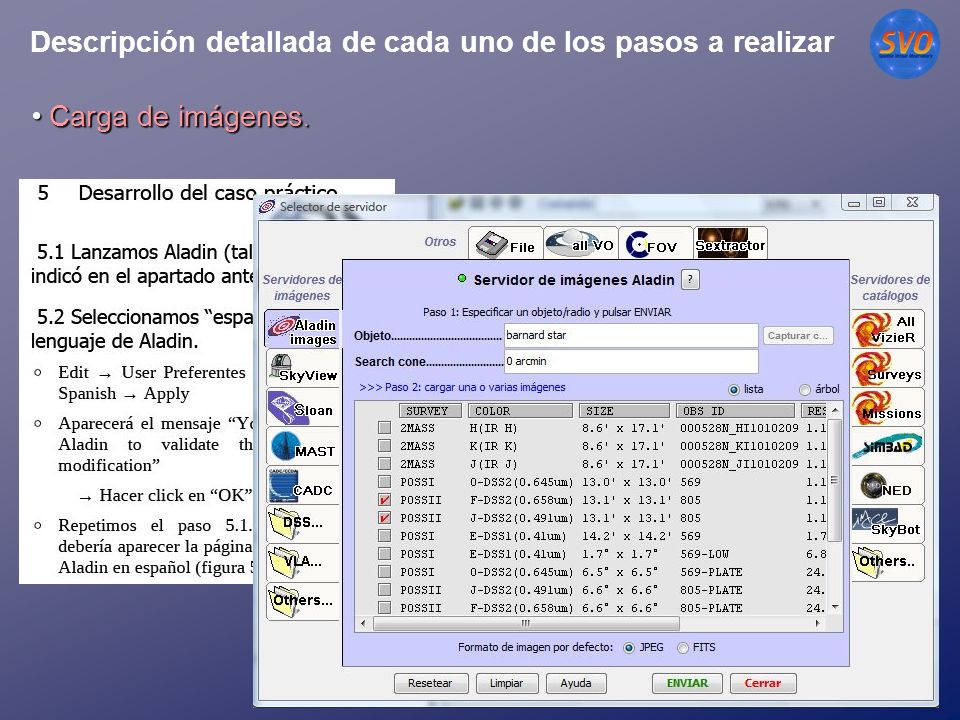Open the DSS... folder of servers

304,523
